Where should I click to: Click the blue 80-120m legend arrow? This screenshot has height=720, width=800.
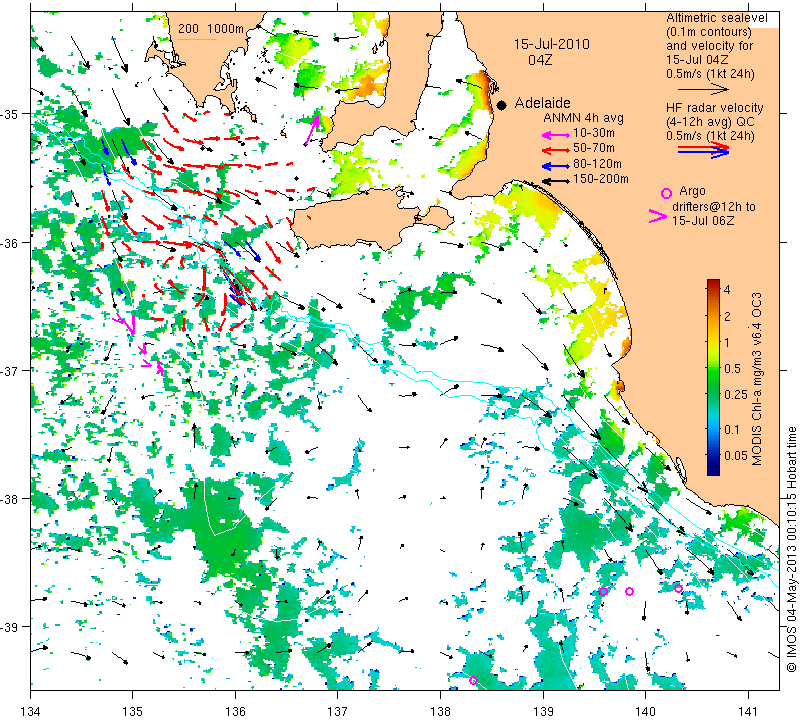pos(555,166)
